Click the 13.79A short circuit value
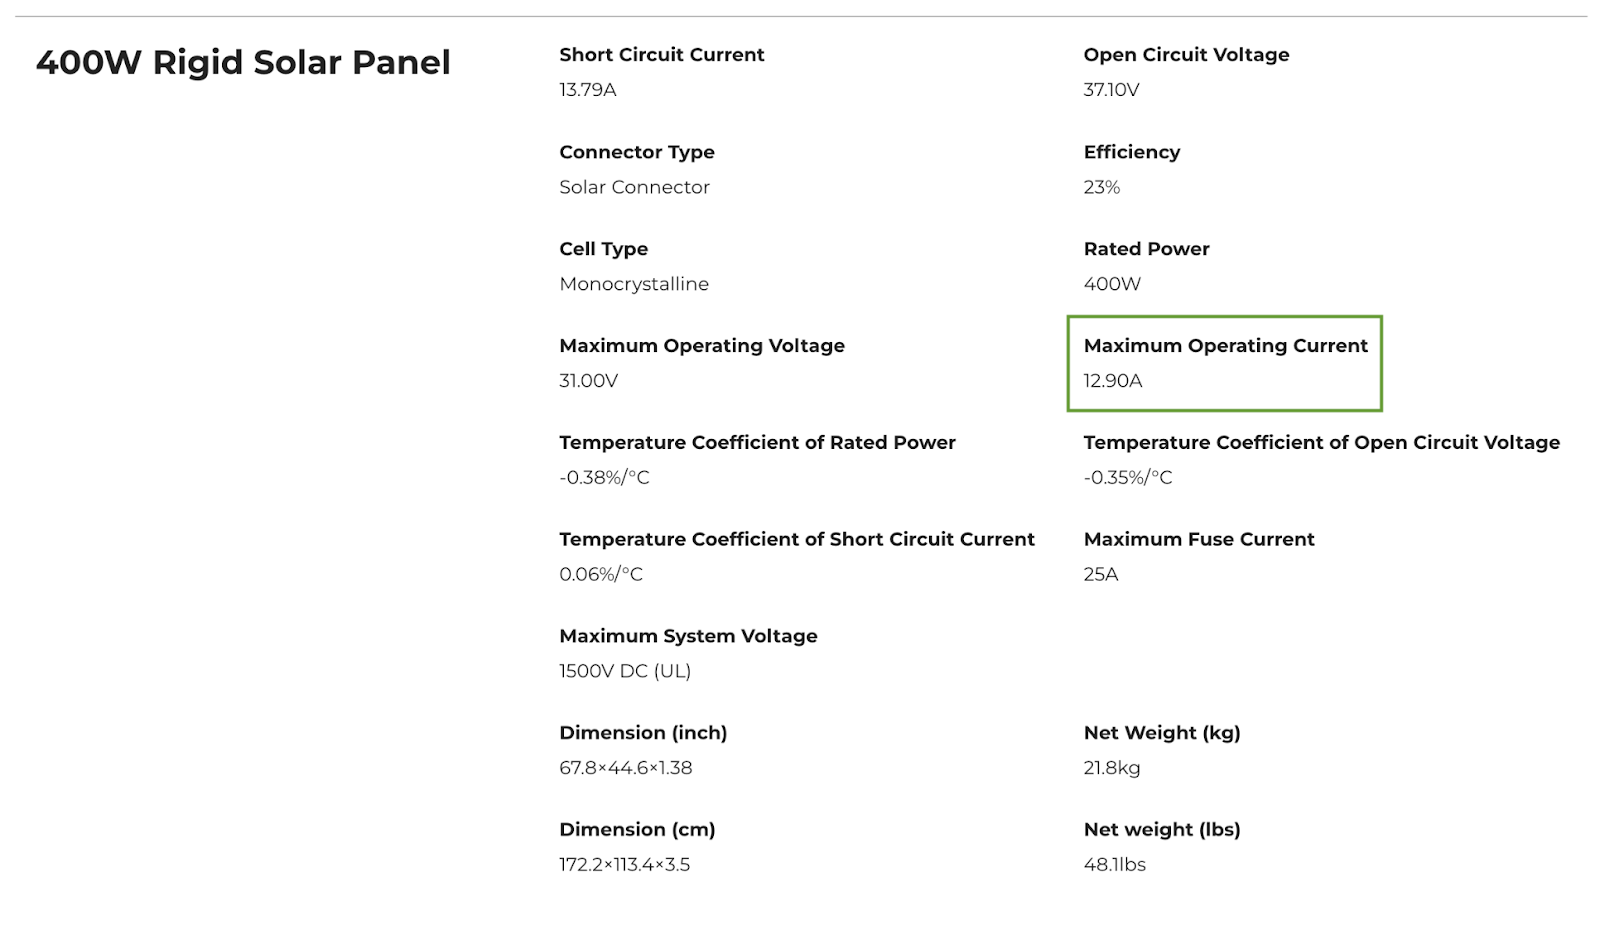Viewport: 1600px width, 927px height. [587, 89]
